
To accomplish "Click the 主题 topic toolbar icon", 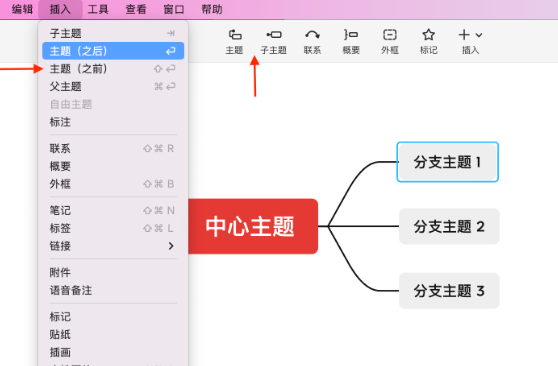I will [x=235, y=41].
